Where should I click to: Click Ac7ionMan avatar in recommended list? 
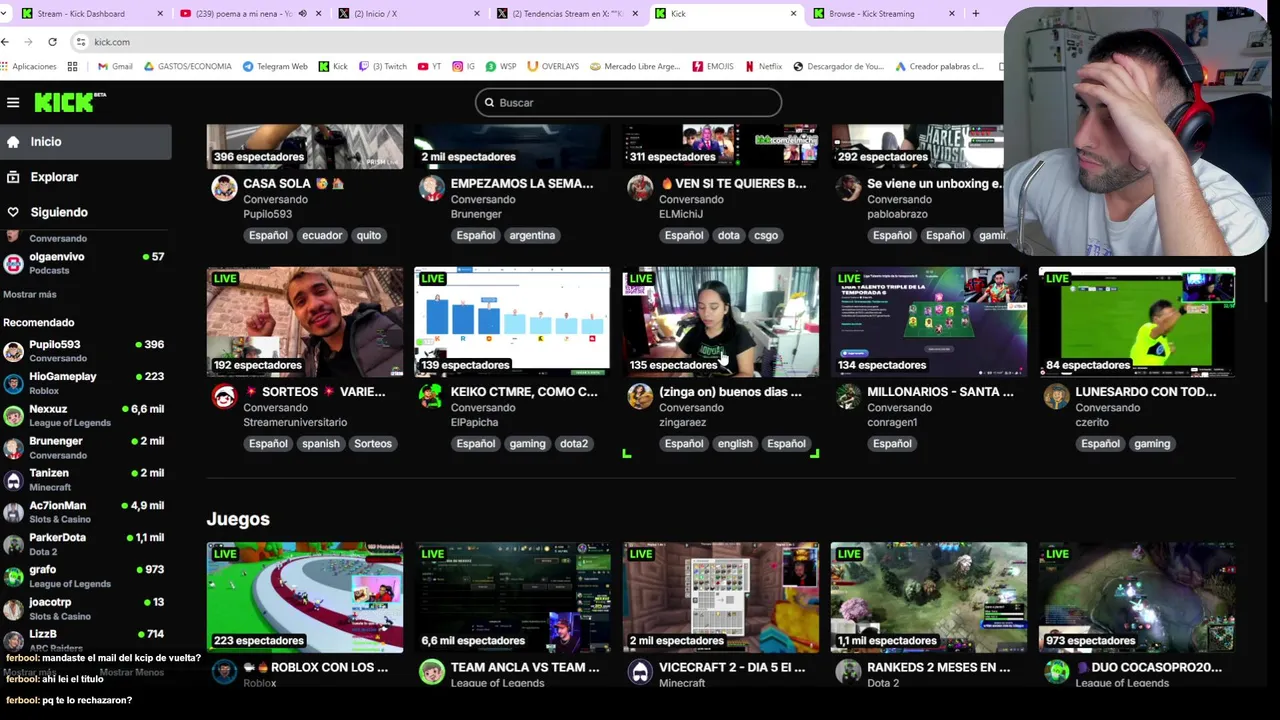(x=13, y=512)
